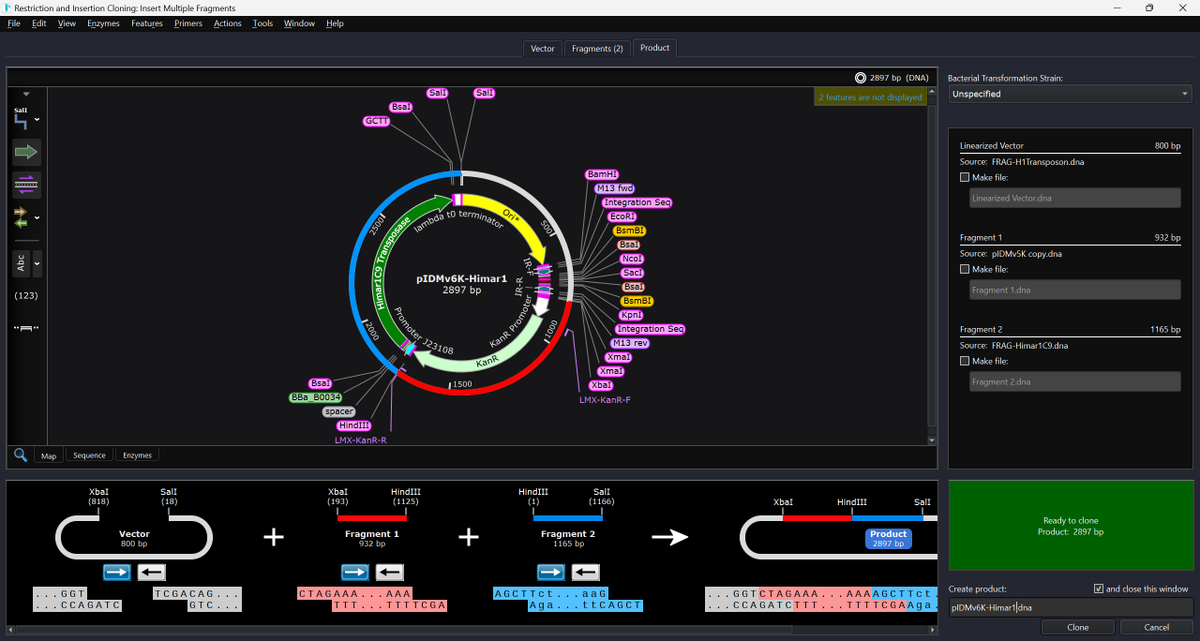
Task: Check Make file for Fragment 2
Action: (x=965, y=361)
